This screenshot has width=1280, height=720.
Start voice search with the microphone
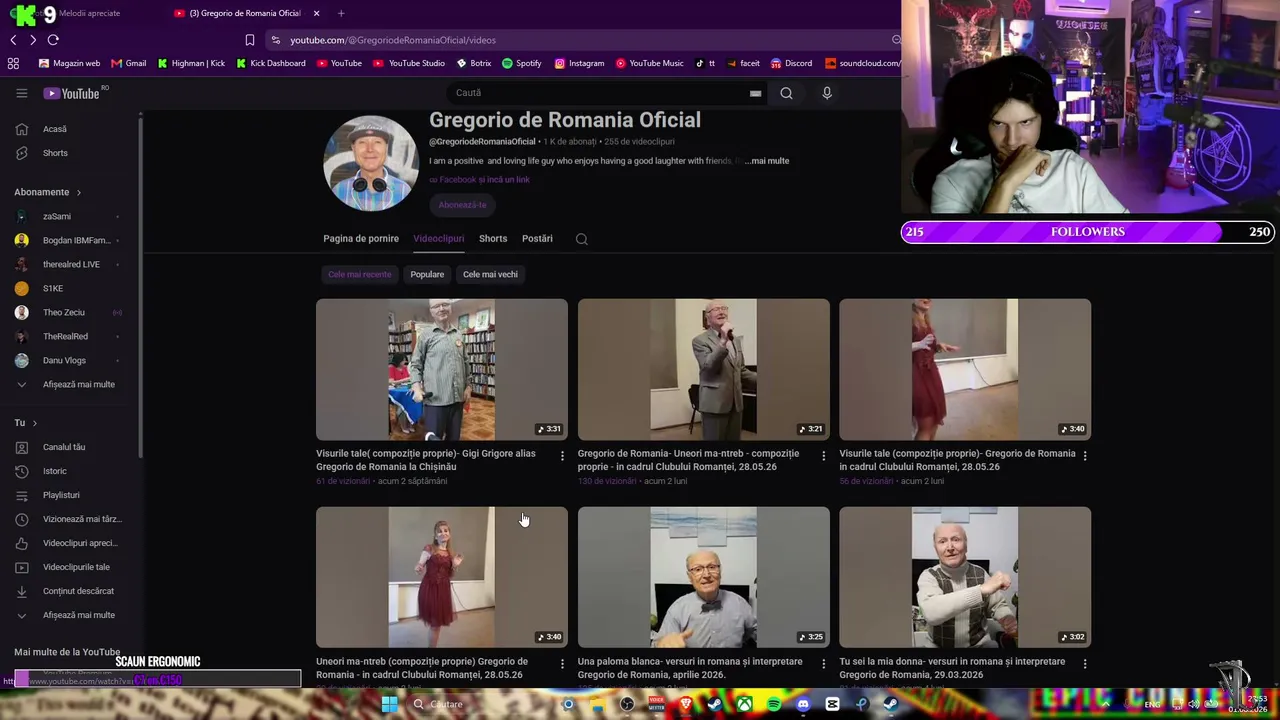pyautogui.click(x=826, y=93)
